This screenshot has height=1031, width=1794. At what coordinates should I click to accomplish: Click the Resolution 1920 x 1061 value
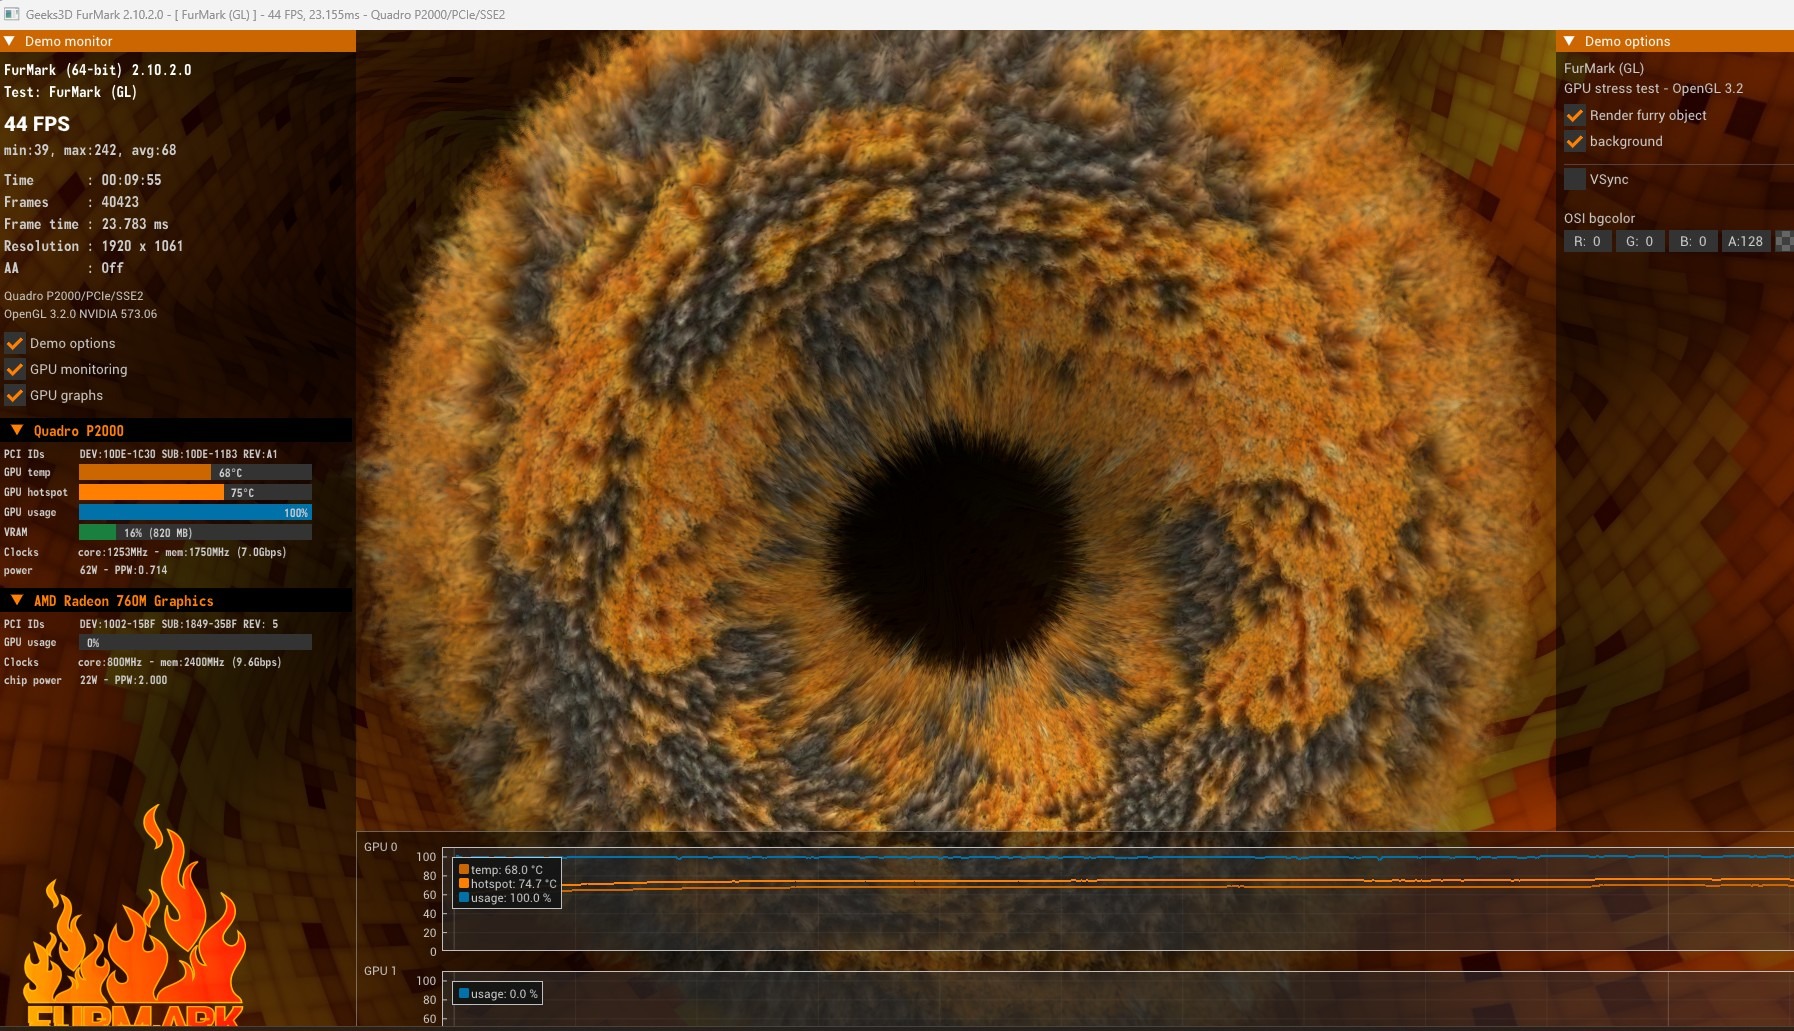pyautogui.click(x=142, y=246)
